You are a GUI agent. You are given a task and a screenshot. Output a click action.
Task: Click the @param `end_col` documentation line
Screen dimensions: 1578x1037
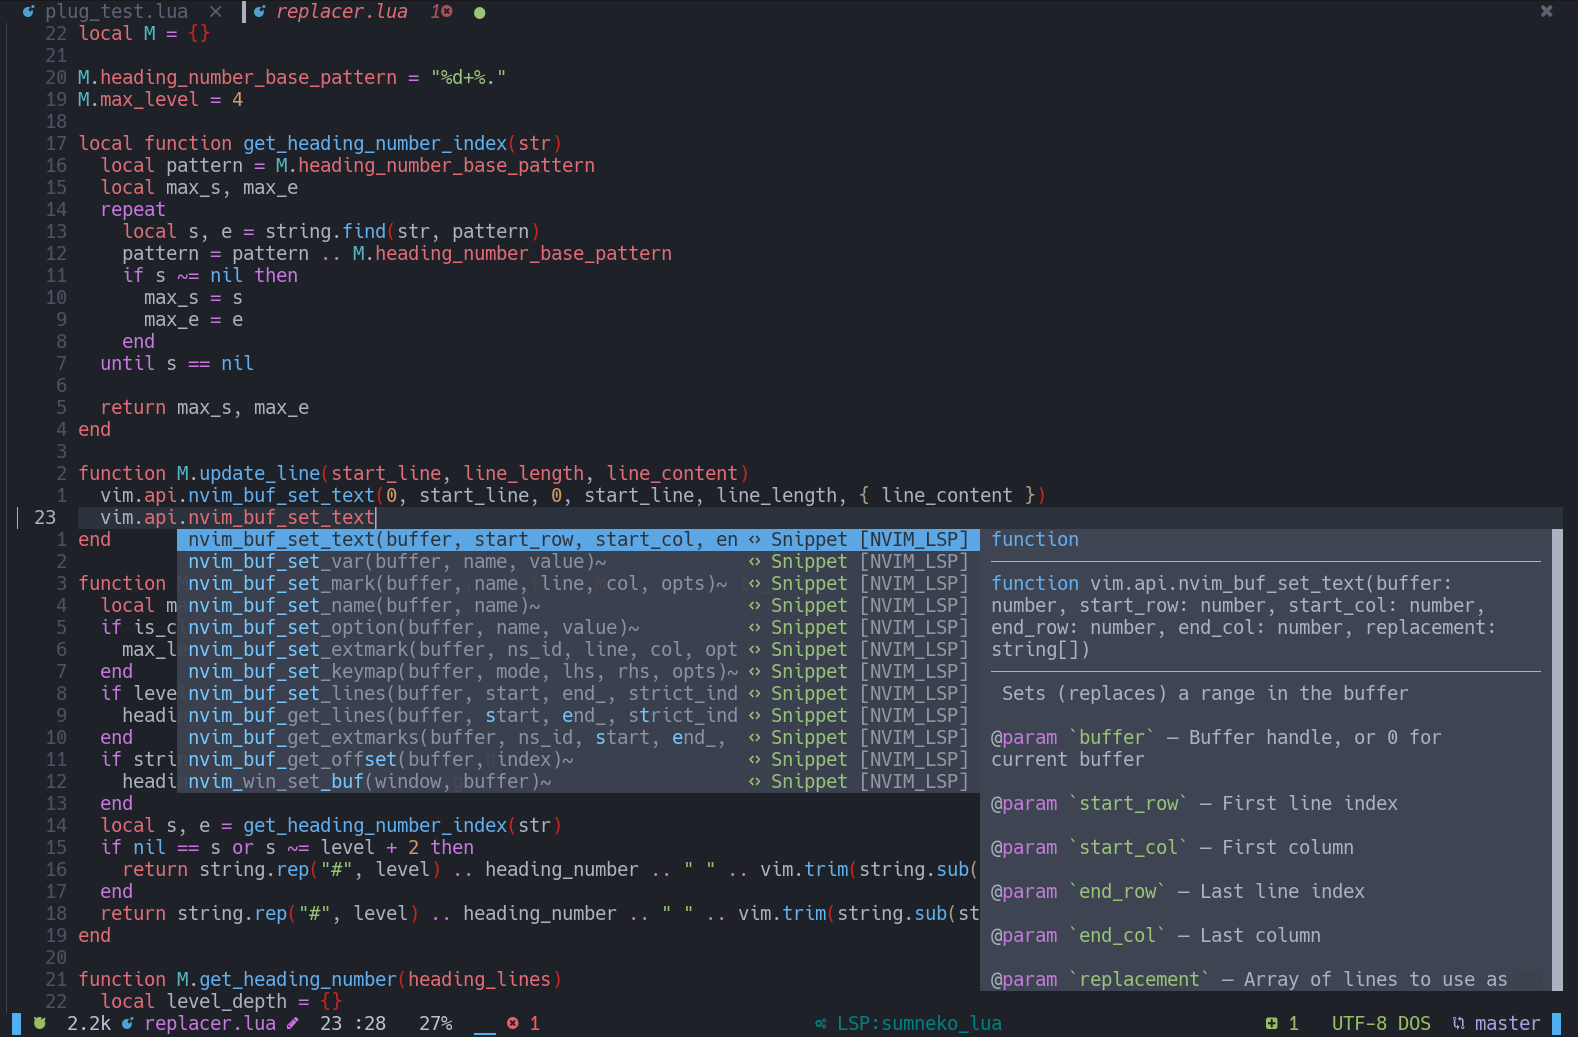(x=1155, y=935)
